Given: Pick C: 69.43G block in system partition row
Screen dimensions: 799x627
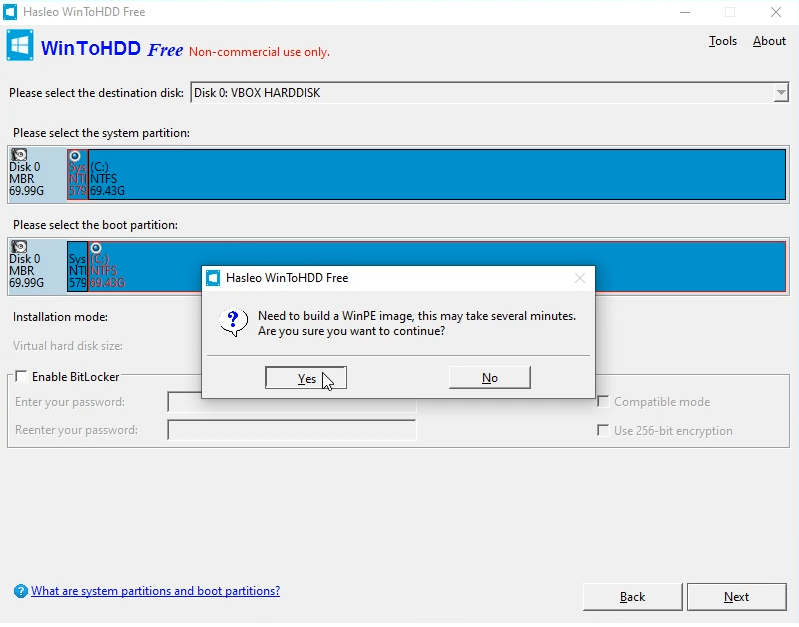Looking at the screenshot, I should pyautogui.click(x=437, y=174).
